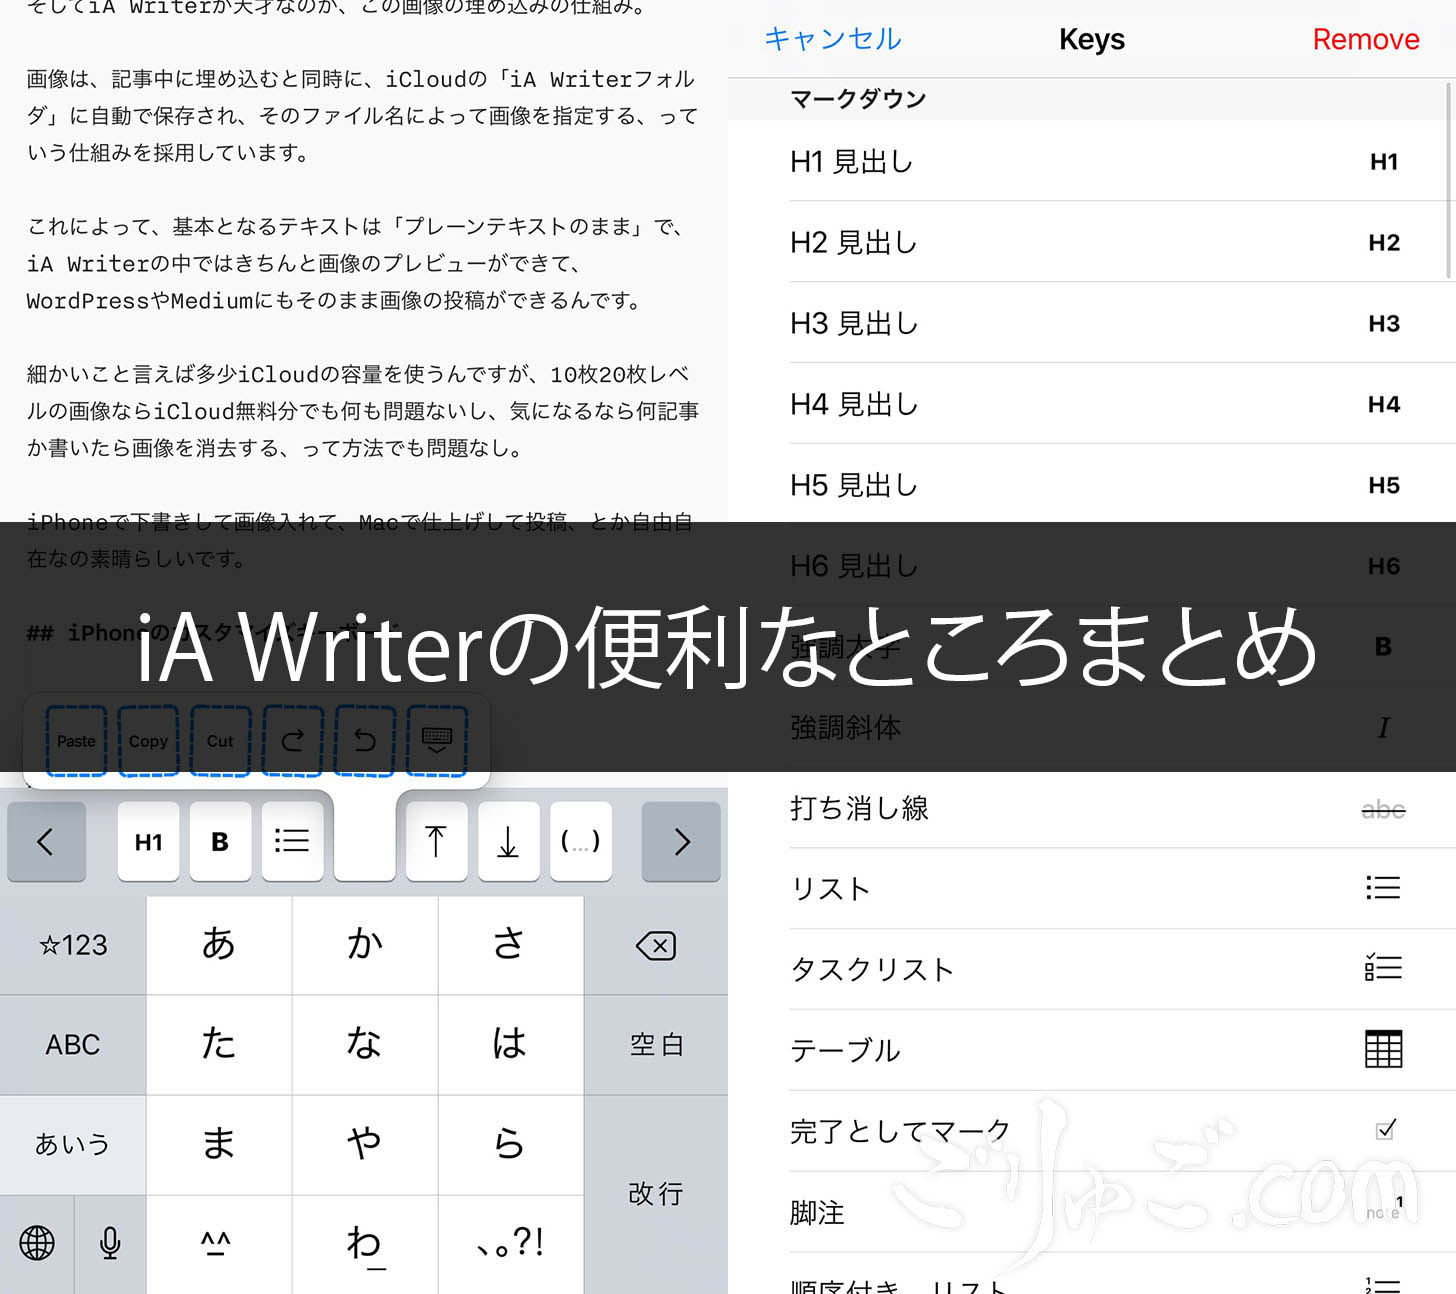Tap the microphone dictation key
Image resolution: width=1456 pixels, height=1294 pixels.
point(110,1243)
